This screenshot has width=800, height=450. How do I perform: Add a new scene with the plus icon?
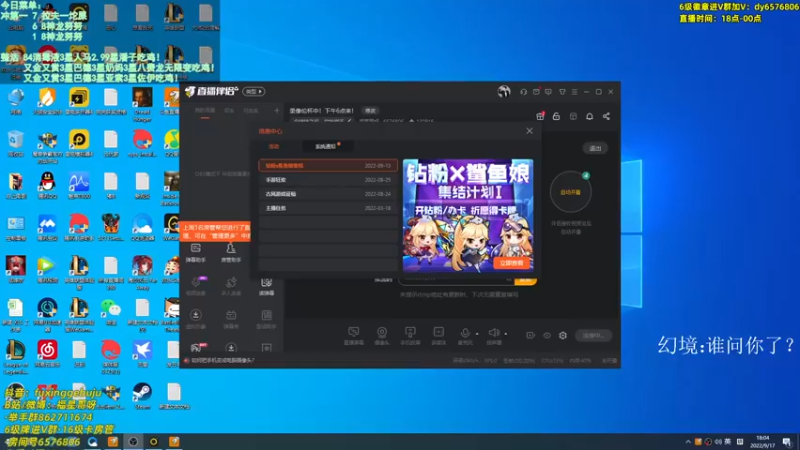point(277,110)
